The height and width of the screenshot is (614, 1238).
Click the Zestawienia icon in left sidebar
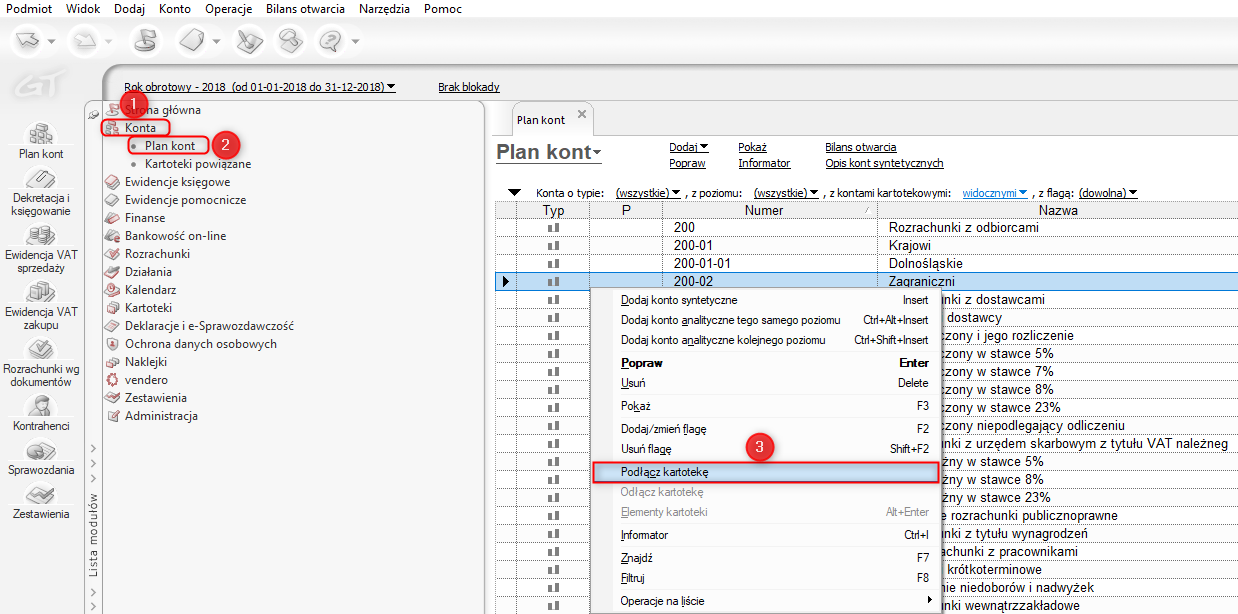[x=41, y=502]
